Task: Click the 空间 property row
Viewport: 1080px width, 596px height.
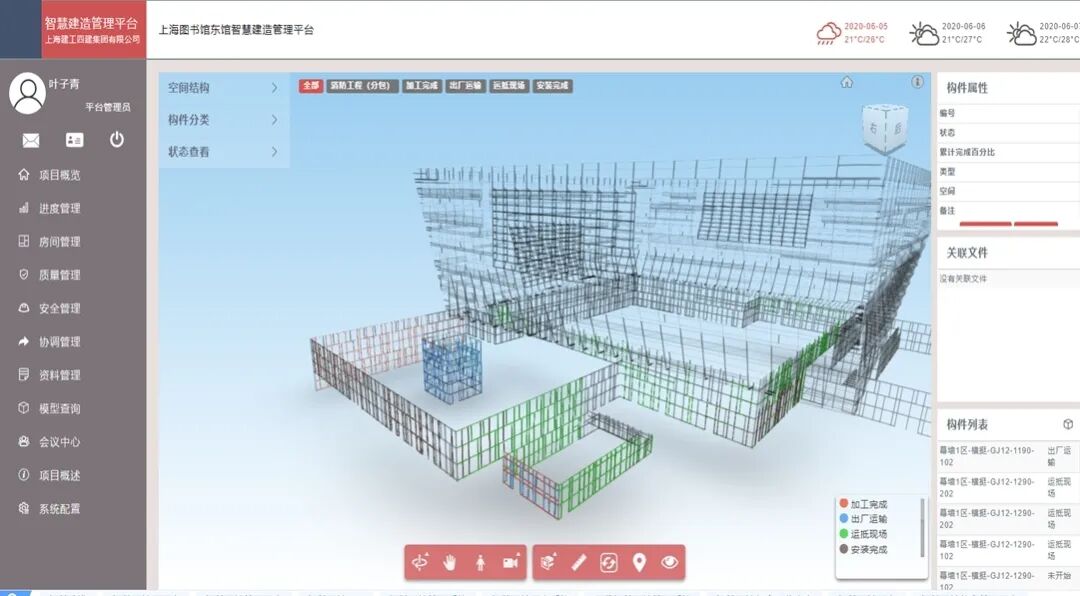Action: (1008, 191)
